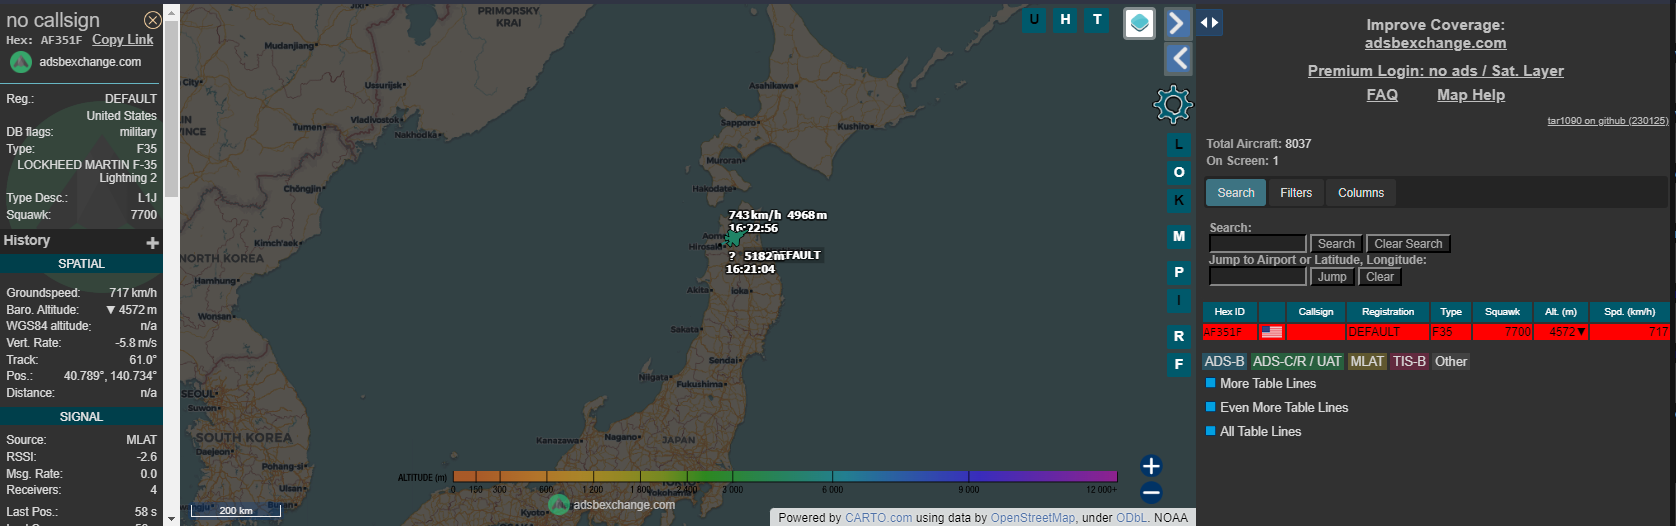Click the Search button

click(x=1336, y=244)
